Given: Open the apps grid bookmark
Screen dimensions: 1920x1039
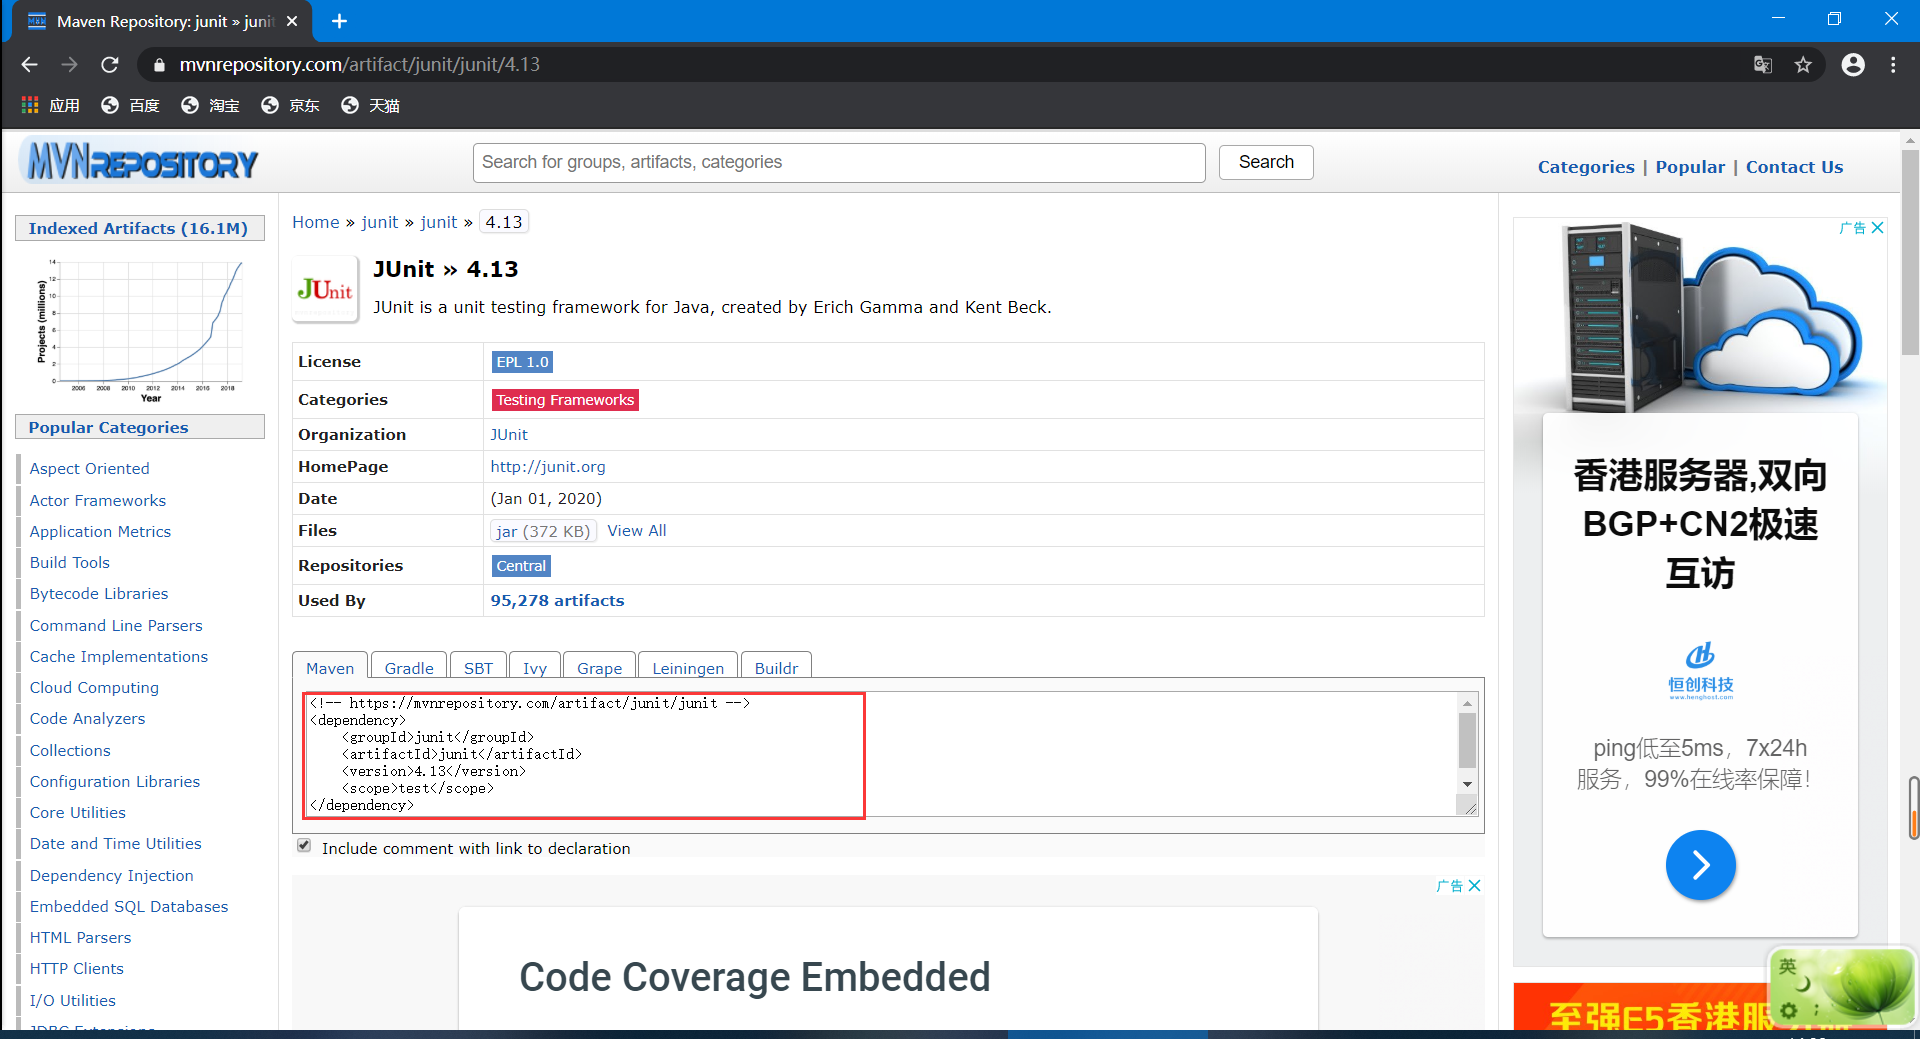Looking at the screenshot, I should pos(50,105).
